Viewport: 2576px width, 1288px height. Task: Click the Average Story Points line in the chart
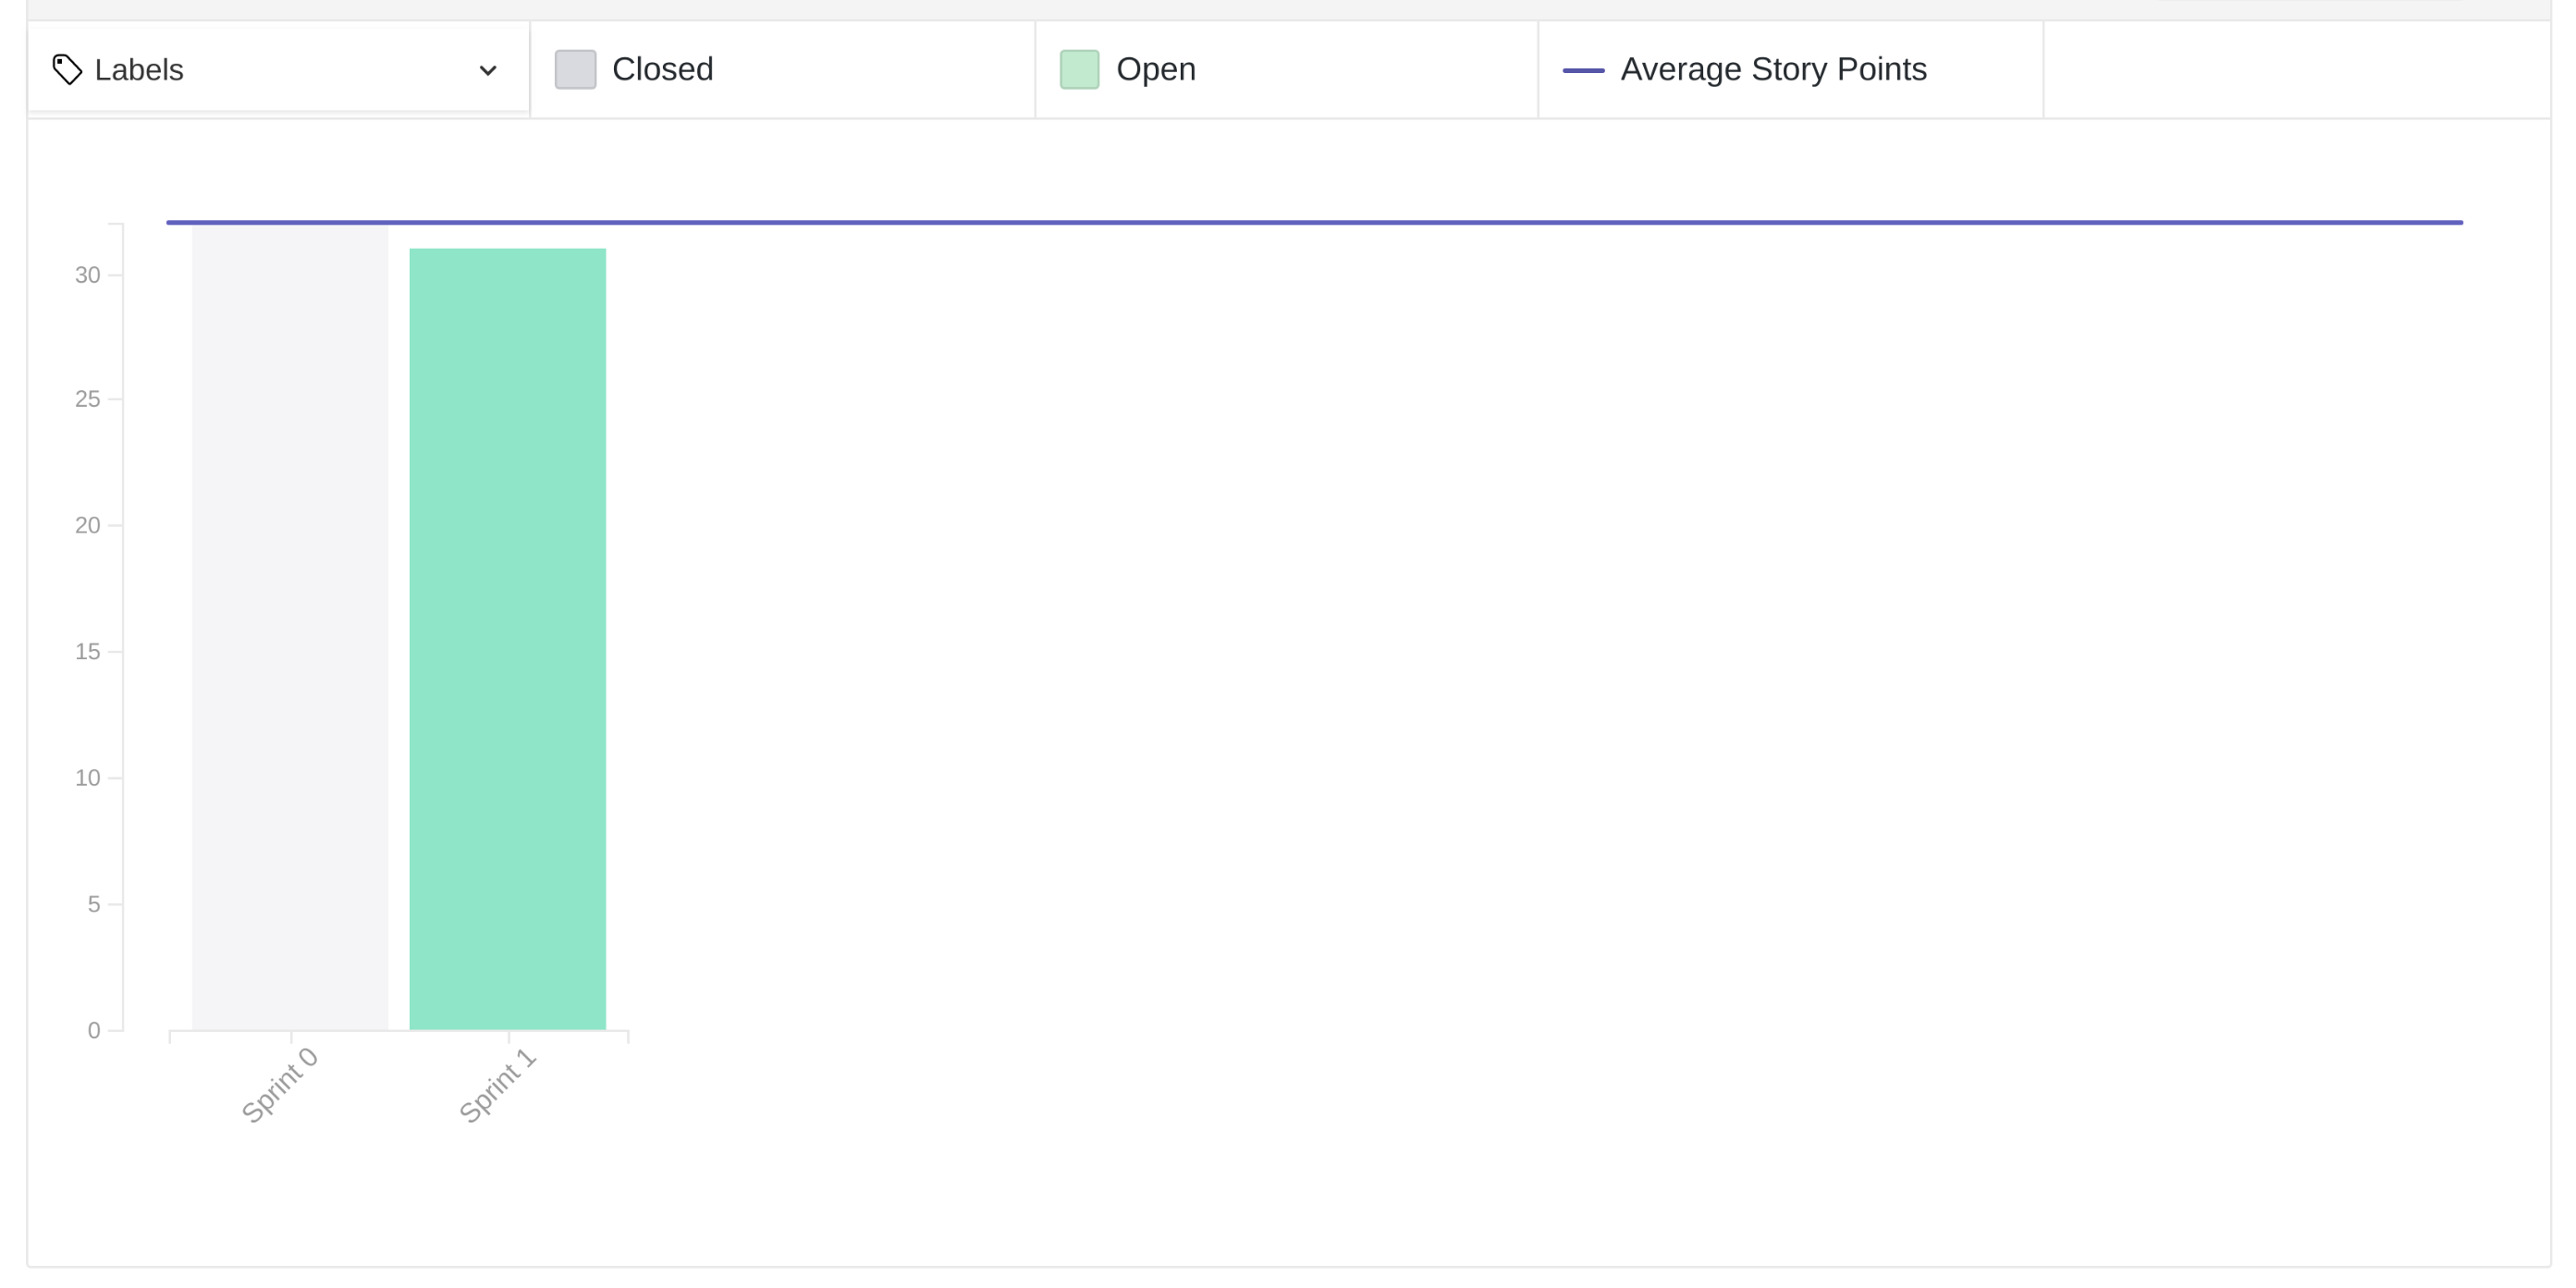click(1314, 222)
